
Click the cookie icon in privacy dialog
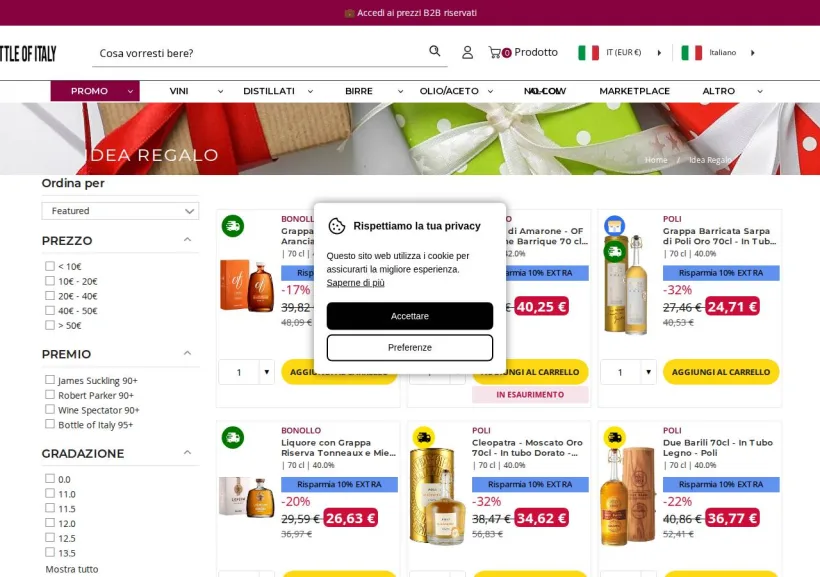336,226
